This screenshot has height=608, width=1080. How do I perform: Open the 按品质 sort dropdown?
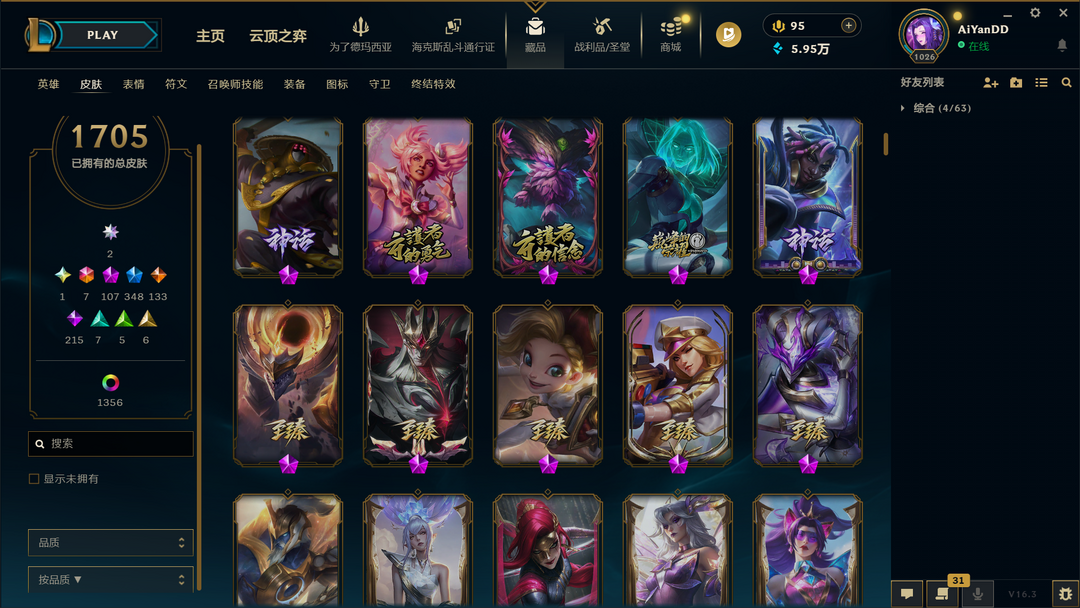coord(110,580)
